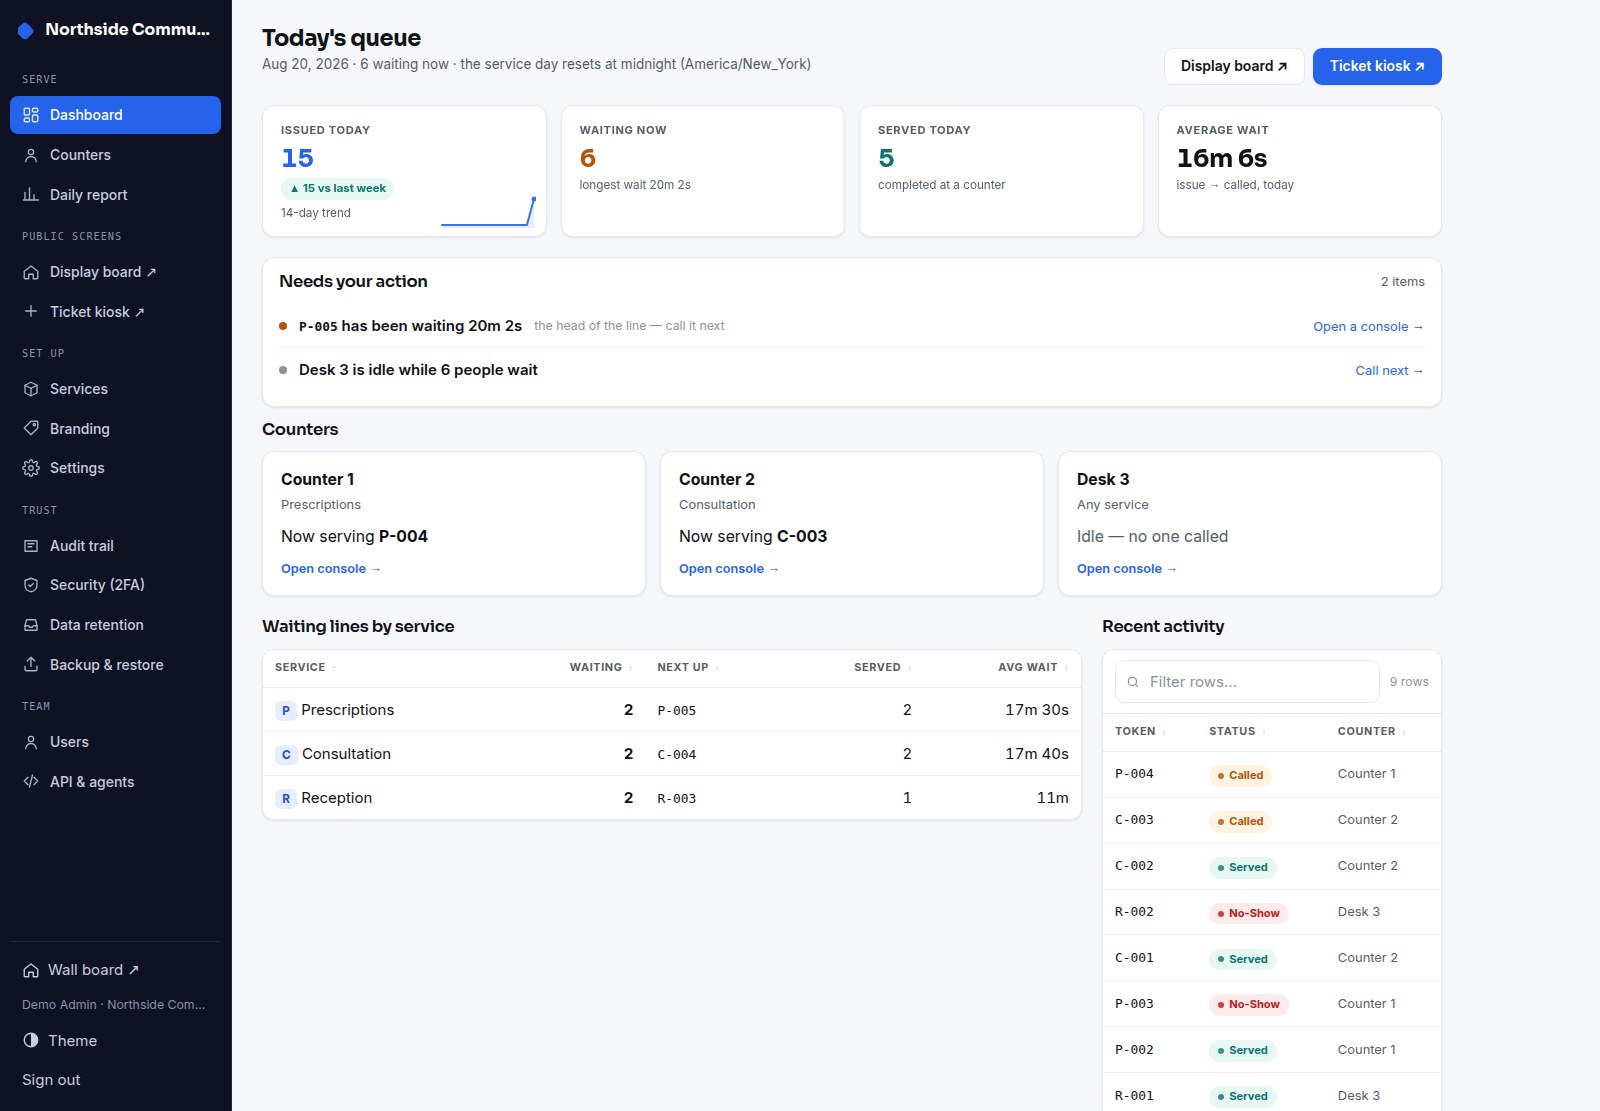The image size is (1600, 1111).
Task: Open Services in the sidebar
Action: coord(115,389)
